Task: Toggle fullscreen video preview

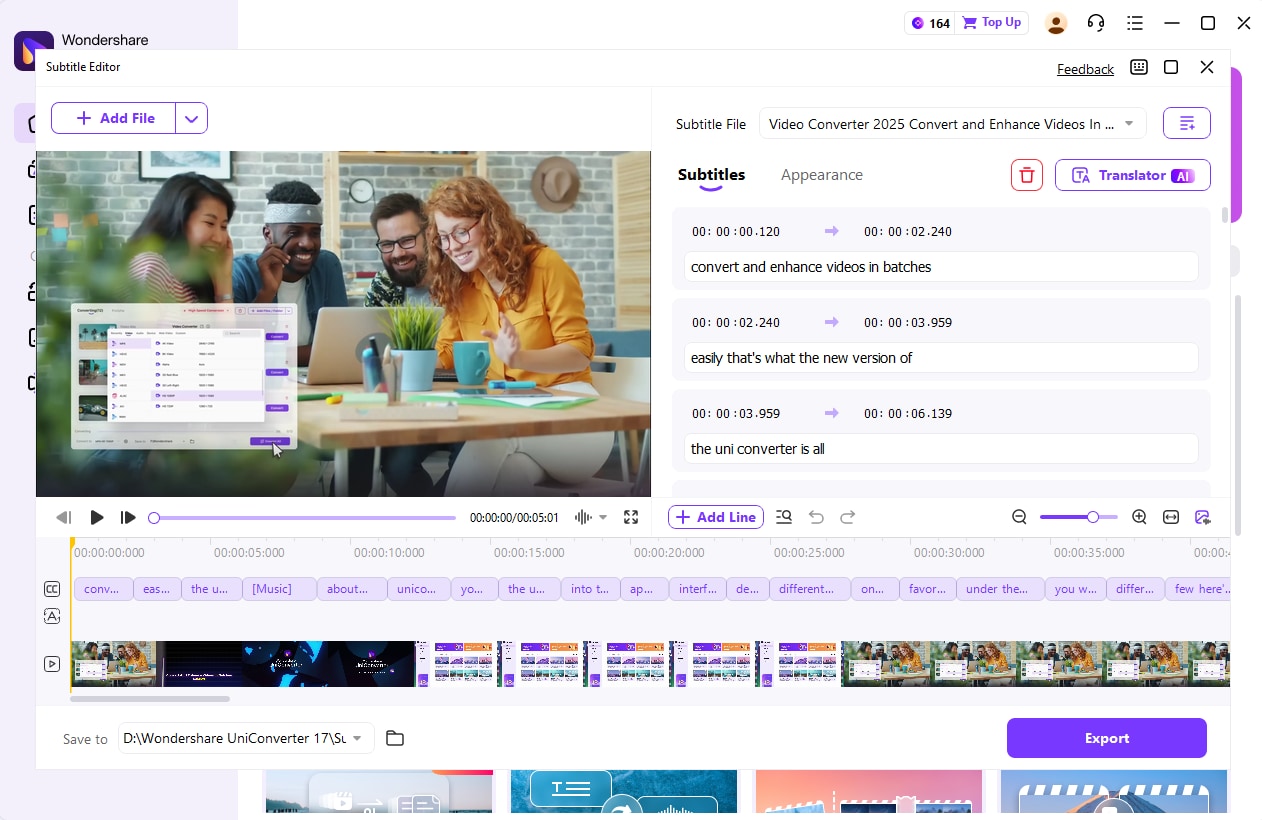Action: [x=631, y=517]
